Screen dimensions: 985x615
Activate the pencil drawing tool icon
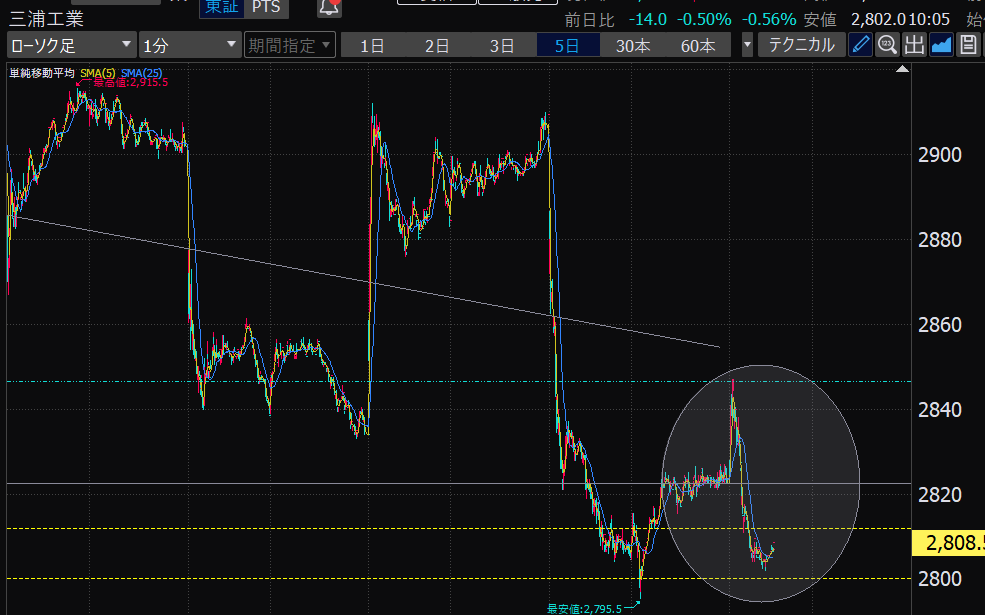[x=860, y=45]
